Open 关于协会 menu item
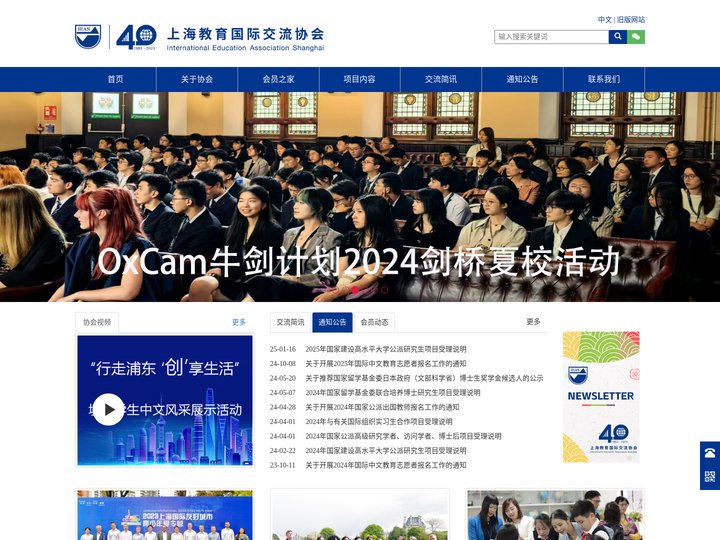720x540 pixels. point(197,79)
